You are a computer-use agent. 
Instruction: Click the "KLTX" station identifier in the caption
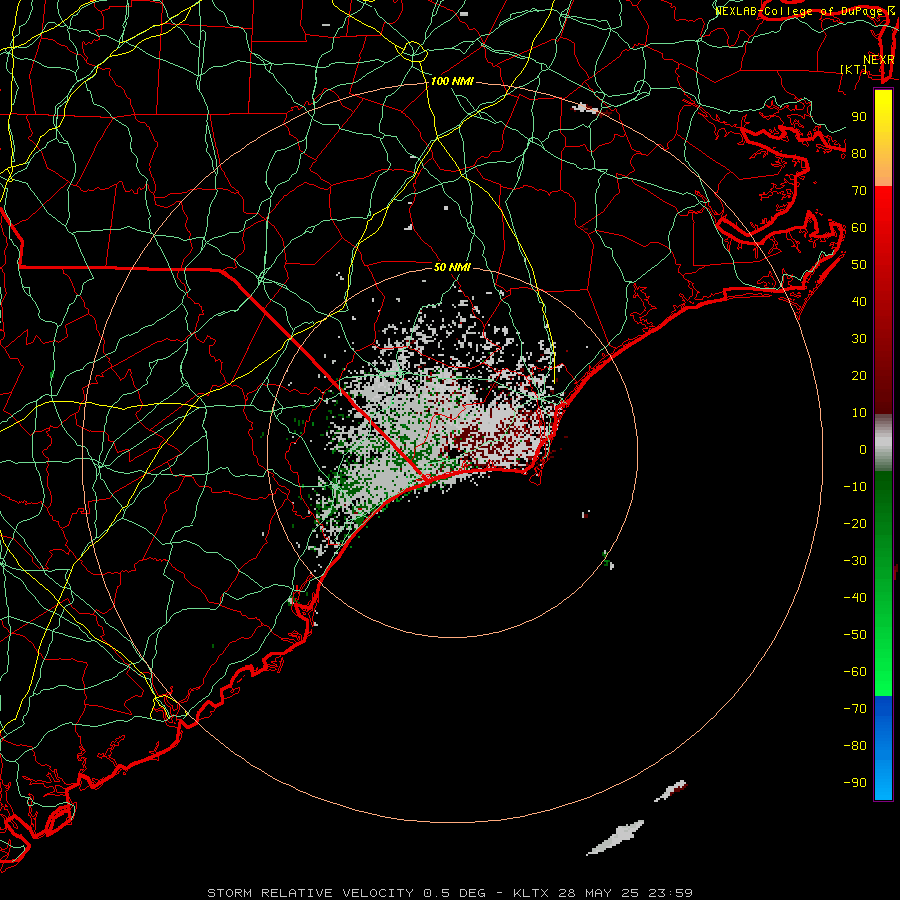coord(531,893)
